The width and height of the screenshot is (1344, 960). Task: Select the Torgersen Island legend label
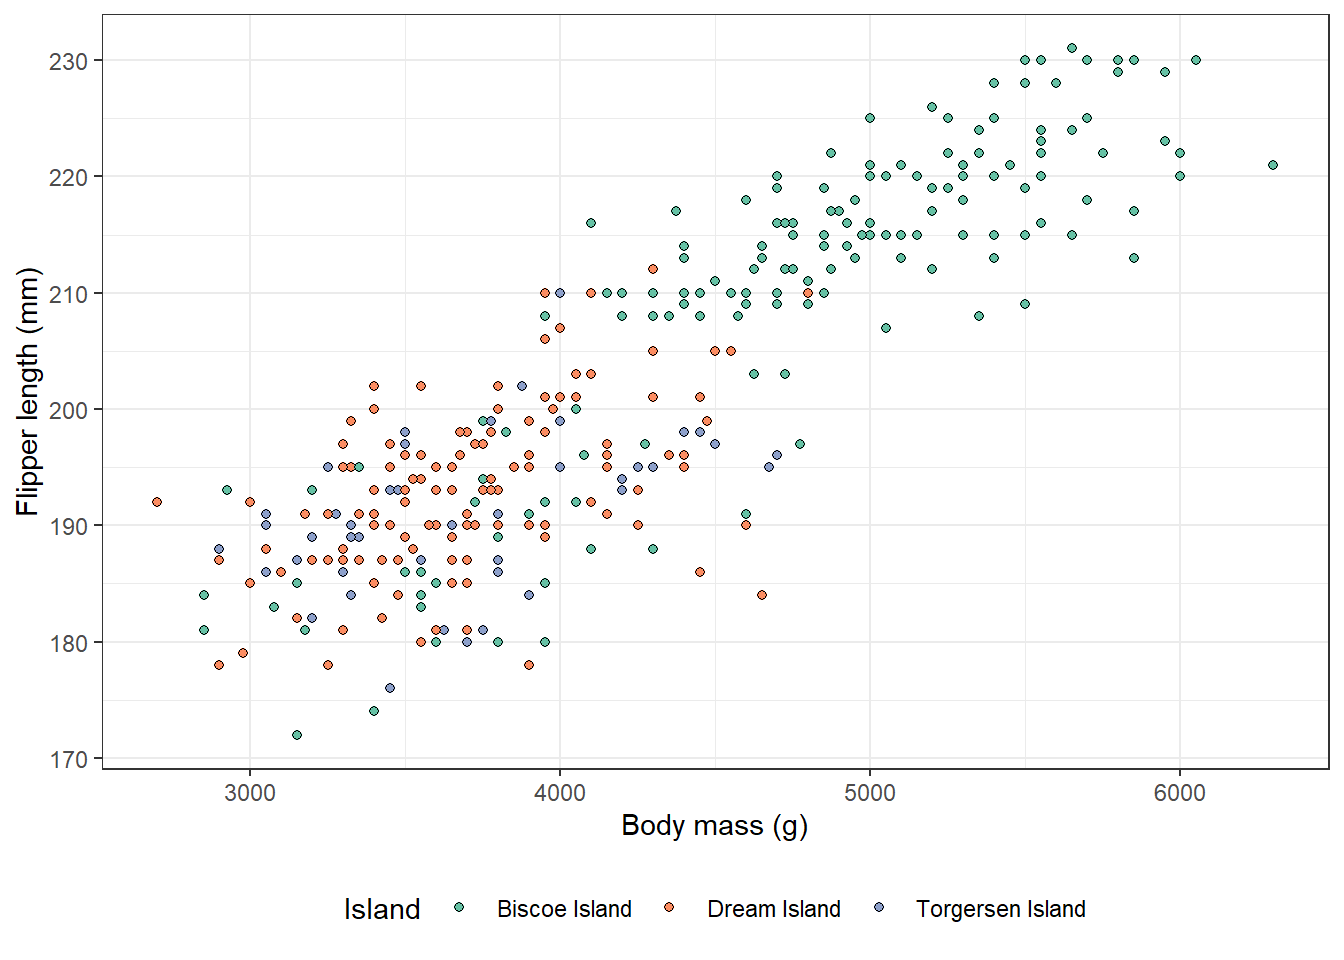pyautogui.click(x=1001, y=909)
